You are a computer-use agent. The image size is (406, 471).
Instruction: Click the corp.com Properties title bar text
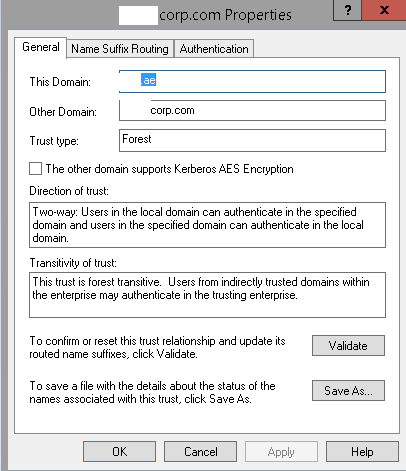pyautogui.click(x=225, y=15)
